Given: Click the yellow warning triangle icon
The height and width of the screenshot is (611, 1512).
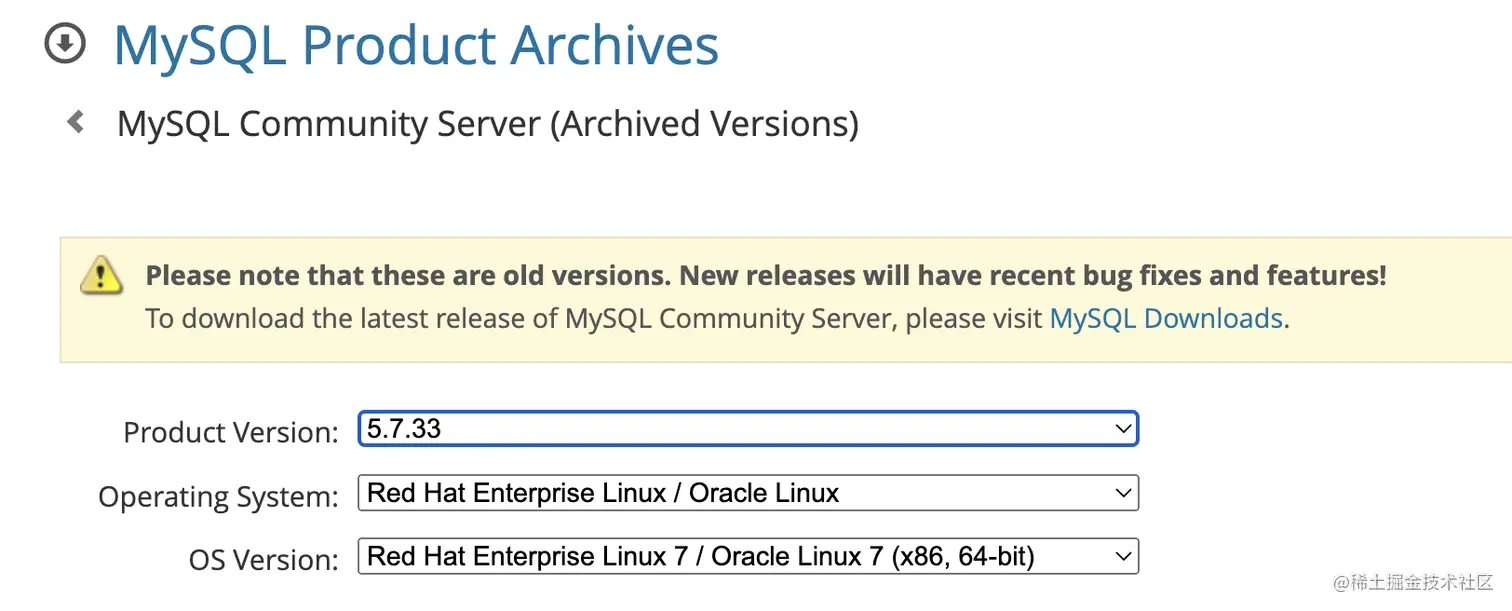Looking at the screenshot, I should click(x=101, y=274).
